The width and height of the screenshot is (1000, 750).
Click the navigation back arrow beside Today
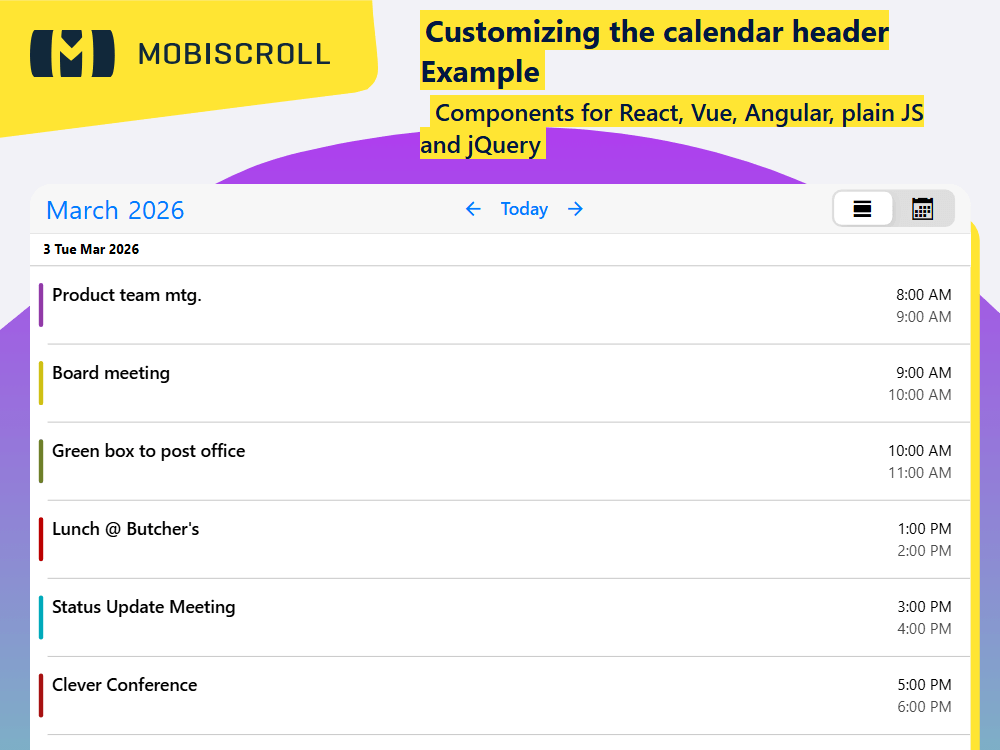point(473,209)
